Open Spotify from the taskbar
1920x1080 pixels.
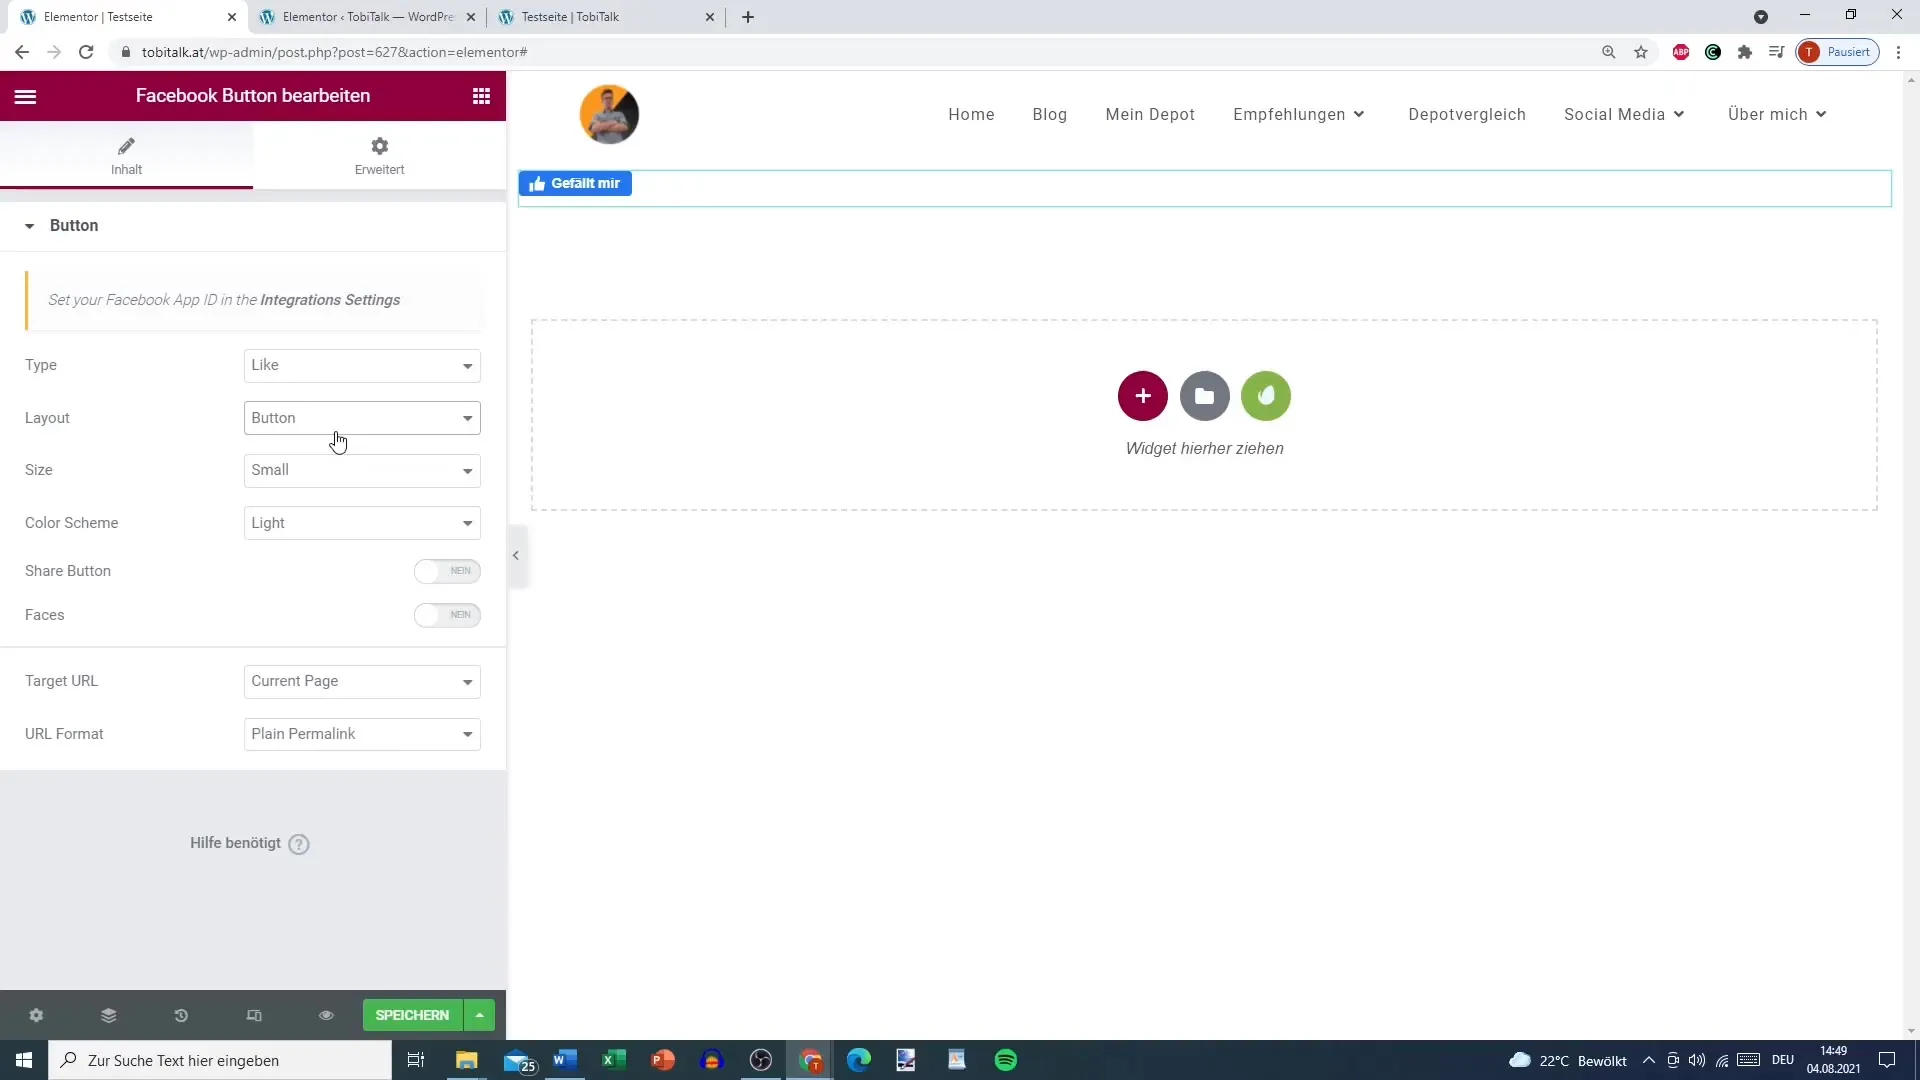tap(1006, 1060)
